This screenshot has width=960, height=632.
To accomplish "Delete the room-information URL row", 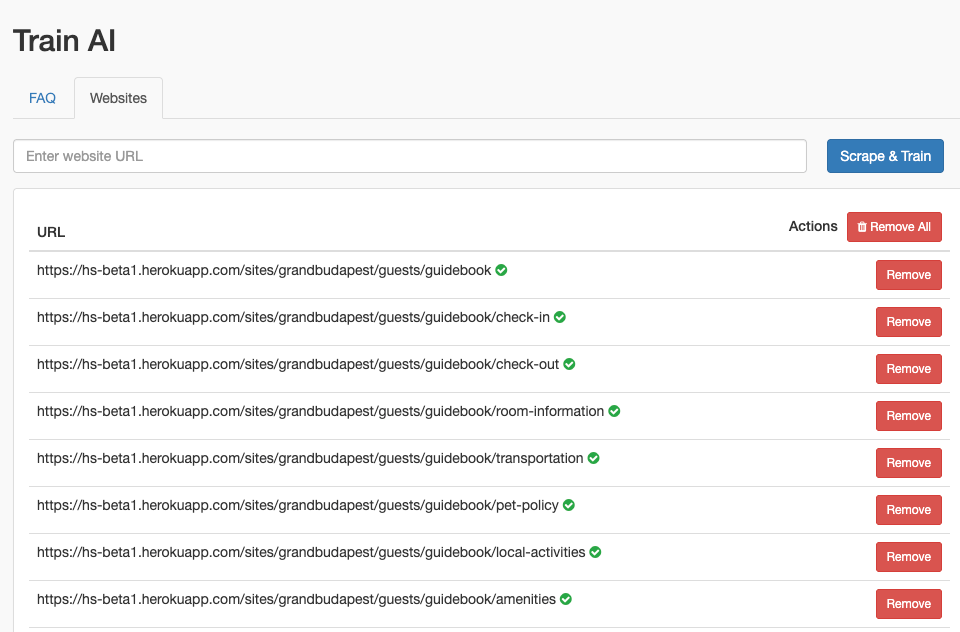I will [x=908, y=416].
